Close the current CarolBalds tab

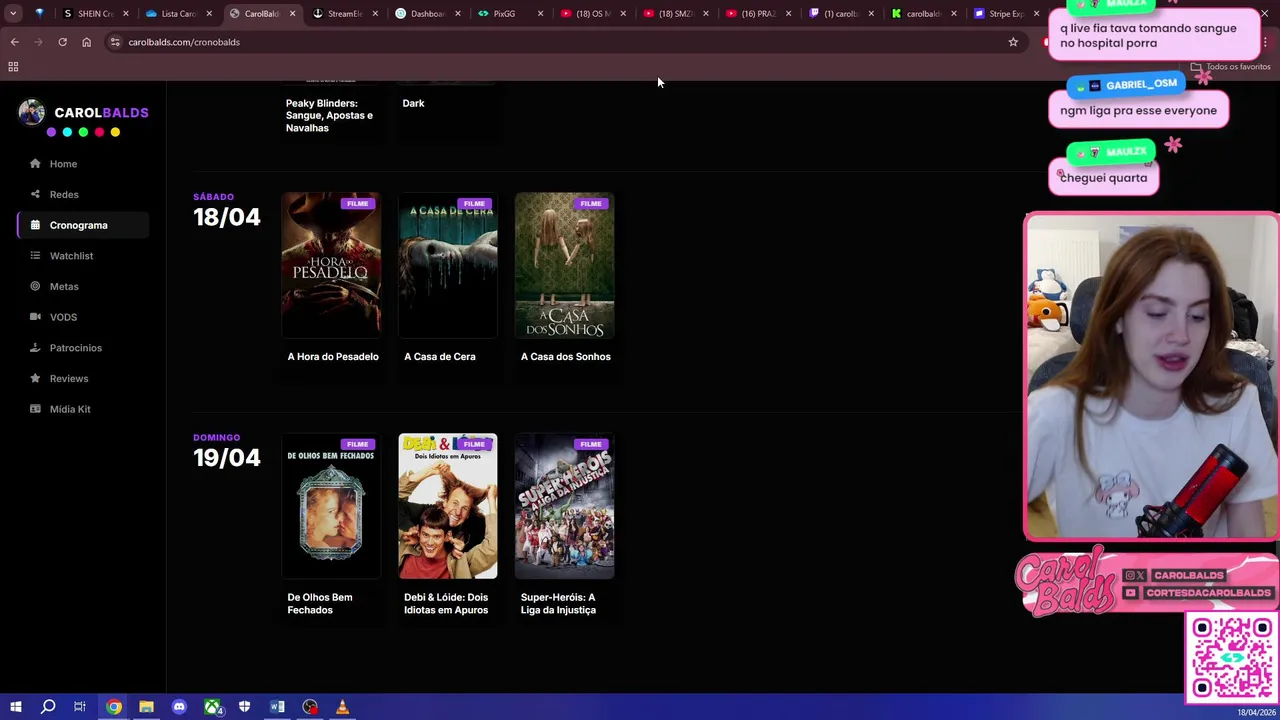point(292,14)
